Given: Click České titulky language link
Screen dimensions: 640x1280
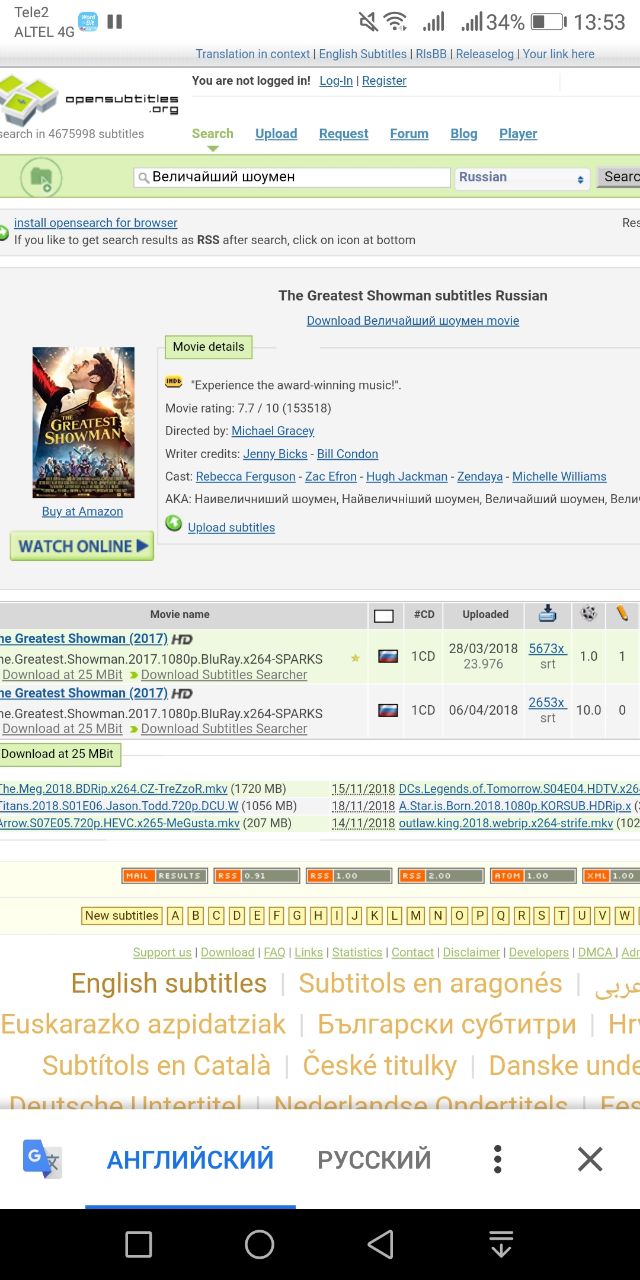Looking at the screenshot, I should pyautogui.click(x=380, y=1066).
